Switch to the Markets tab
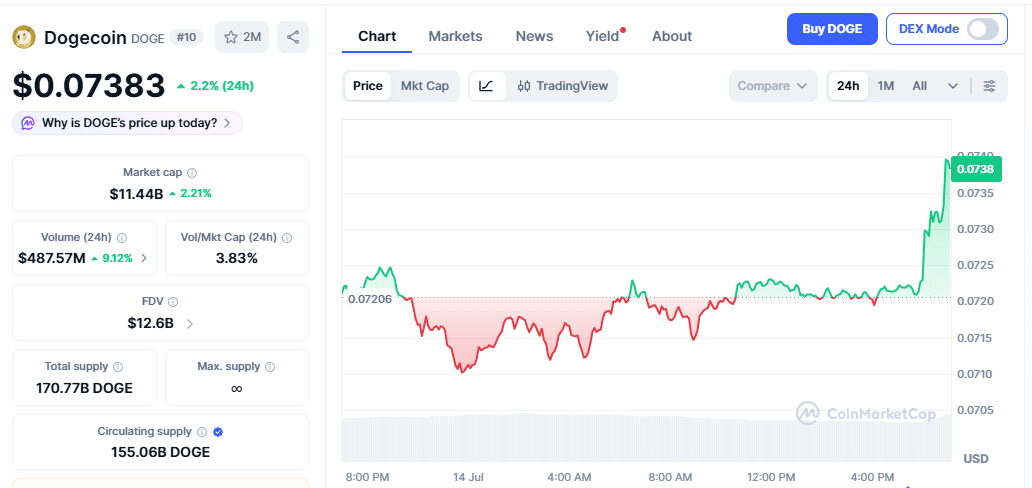The width and height of the screenshot is (1032, 488). (455, 36)
